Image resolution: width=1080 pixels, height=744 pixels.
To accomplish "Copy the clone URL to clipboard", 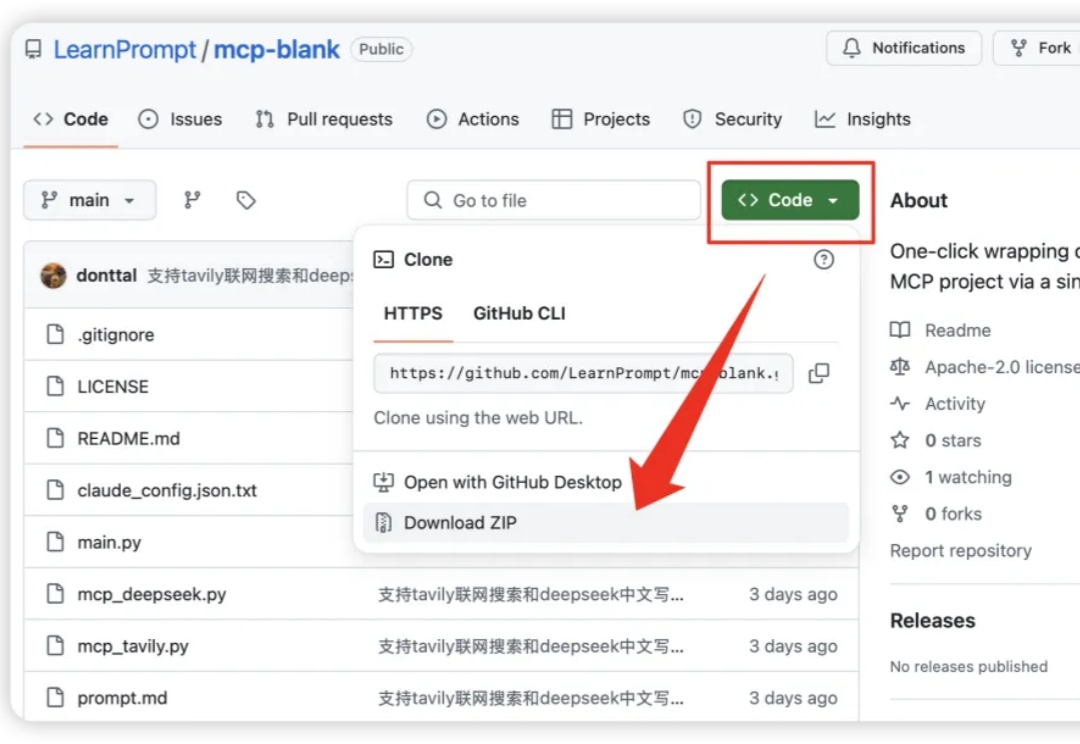I will pyautogui.click(x=818, y=373).
